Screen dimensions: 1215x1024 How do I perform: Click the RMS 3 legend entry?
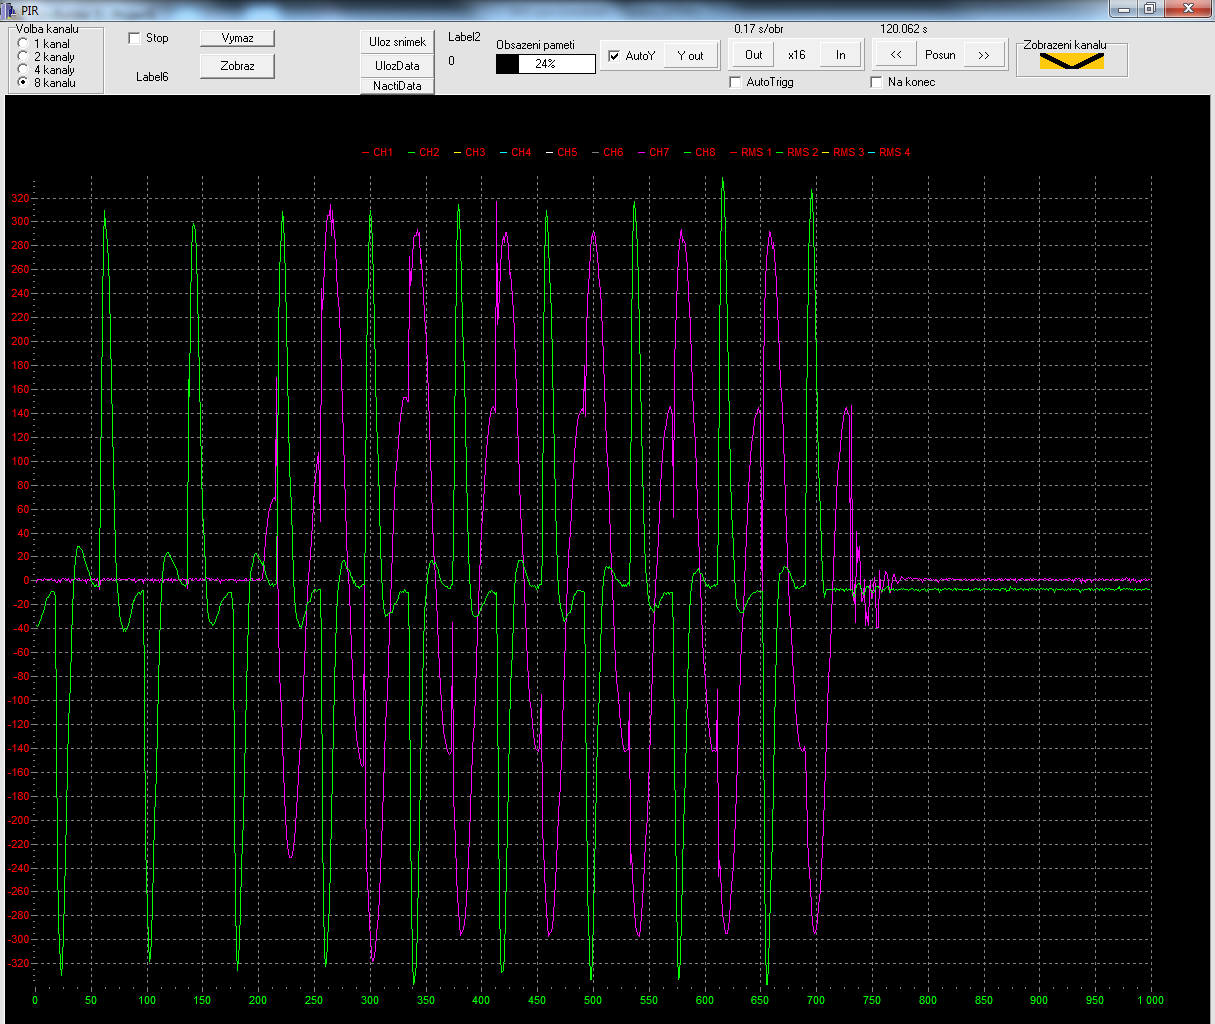point(843,152)
